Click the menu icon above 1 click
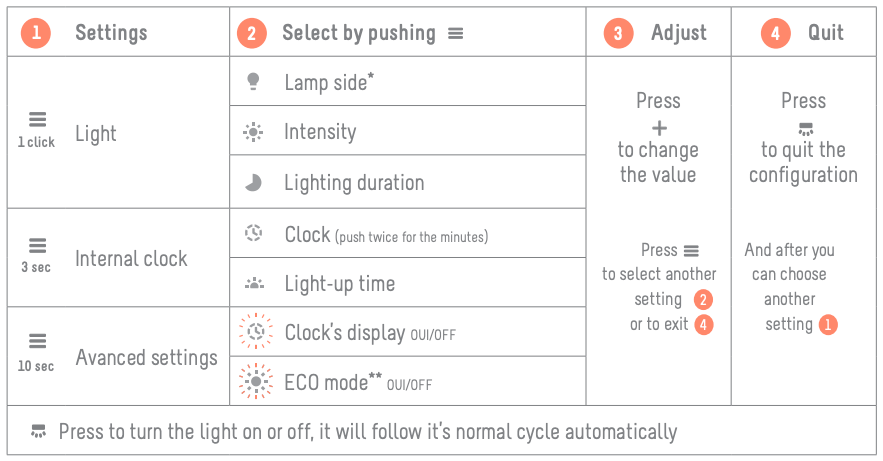This screenshot has width=883, height=461. point(38,119)
